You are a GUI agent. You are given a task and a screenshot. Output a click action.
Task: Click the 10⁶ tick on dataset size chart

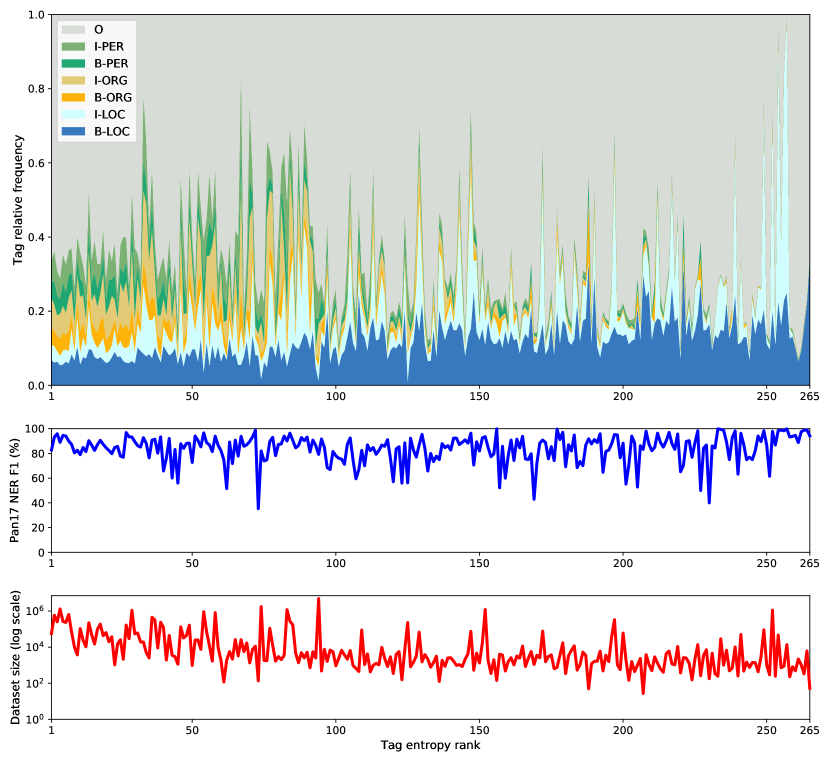(34, 611)
